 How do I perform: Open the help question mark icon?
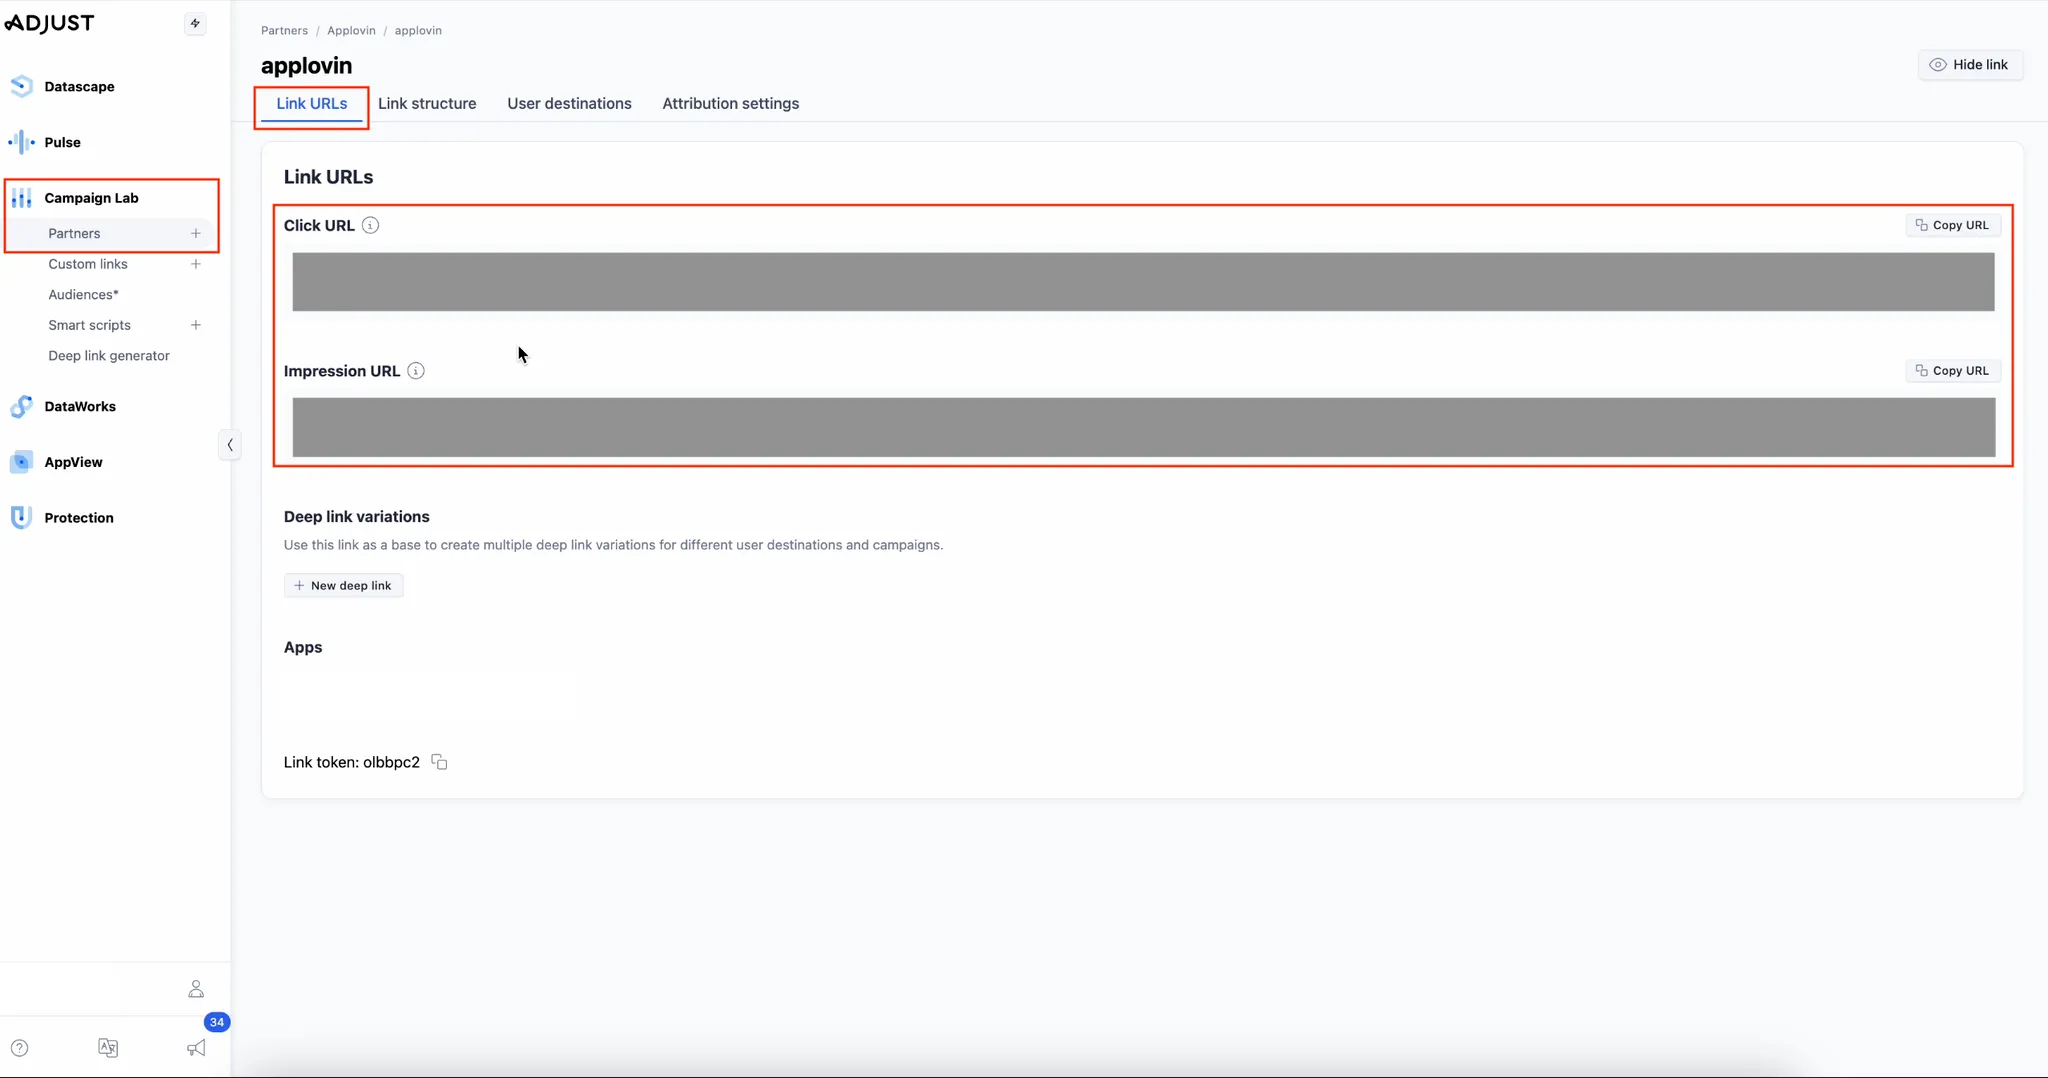coord(20,1048)
